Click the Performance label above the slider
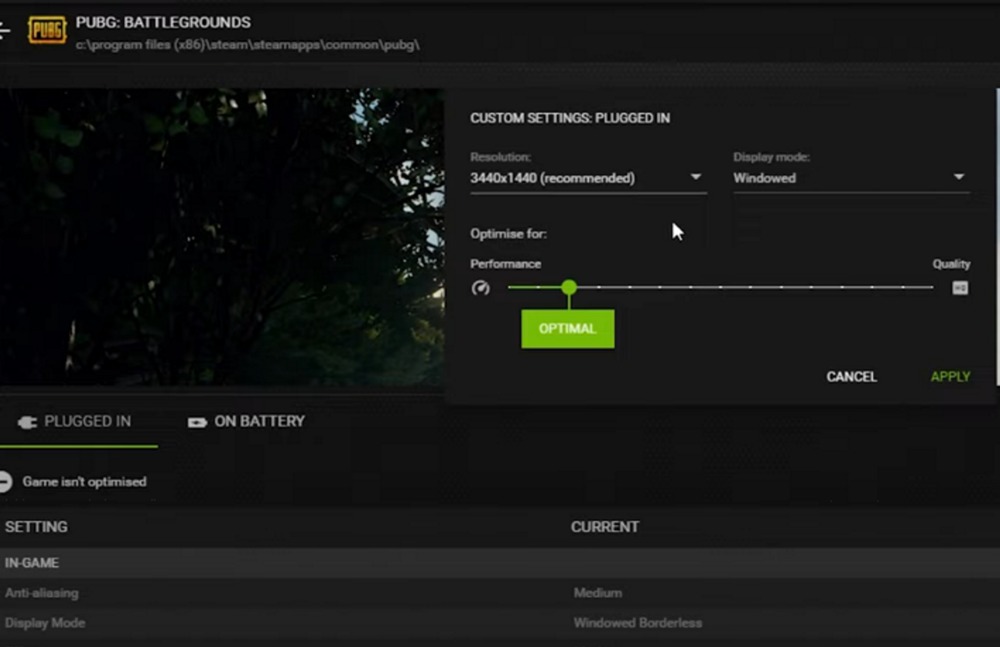1000x647 pixels. coord(506,264)
